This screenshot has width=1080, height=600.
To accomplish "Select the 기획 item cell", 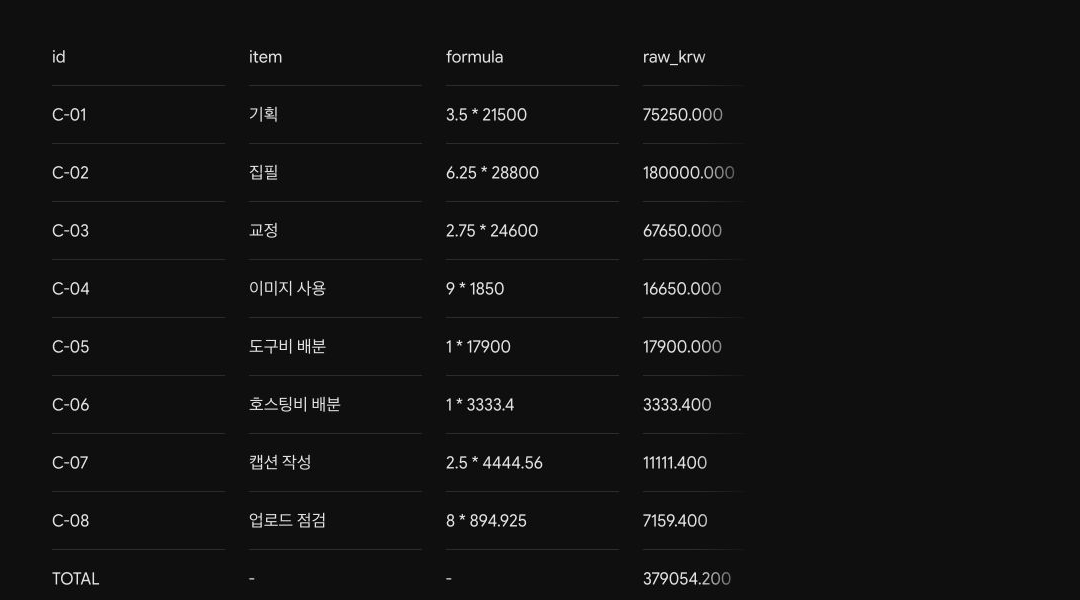I will click(x=263, y=114).
